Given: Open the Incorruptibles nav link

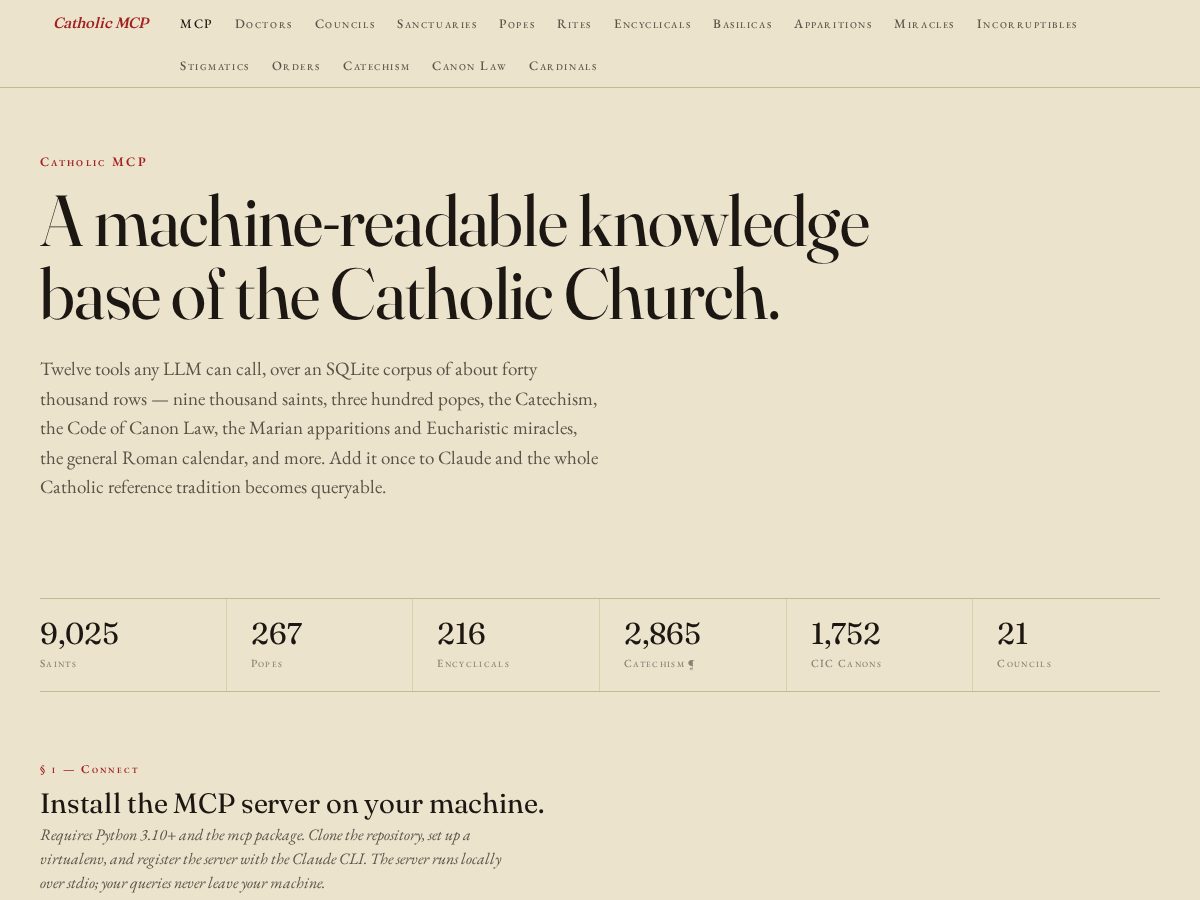Looking at the screenshot, I should (1027, 24).
